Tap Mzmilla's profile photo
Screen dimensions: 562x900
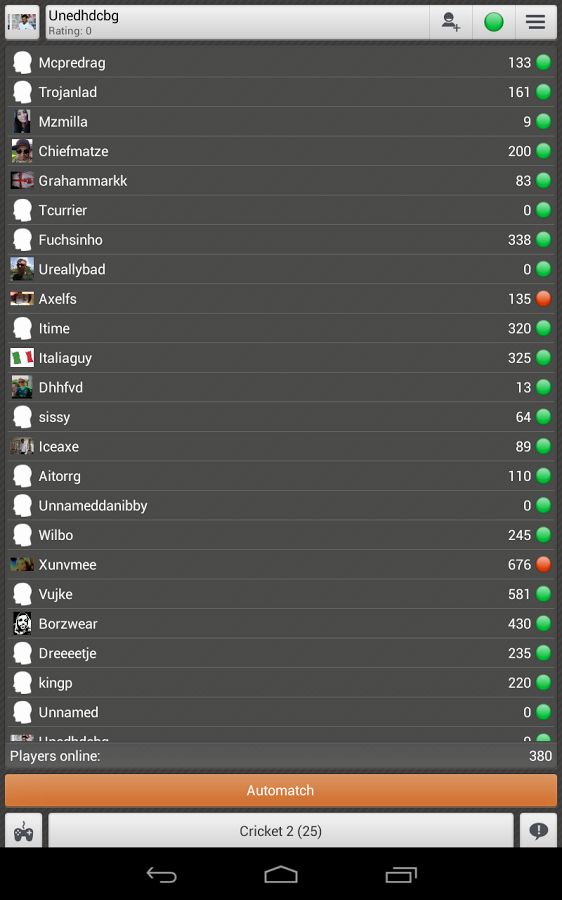point(22,121)
